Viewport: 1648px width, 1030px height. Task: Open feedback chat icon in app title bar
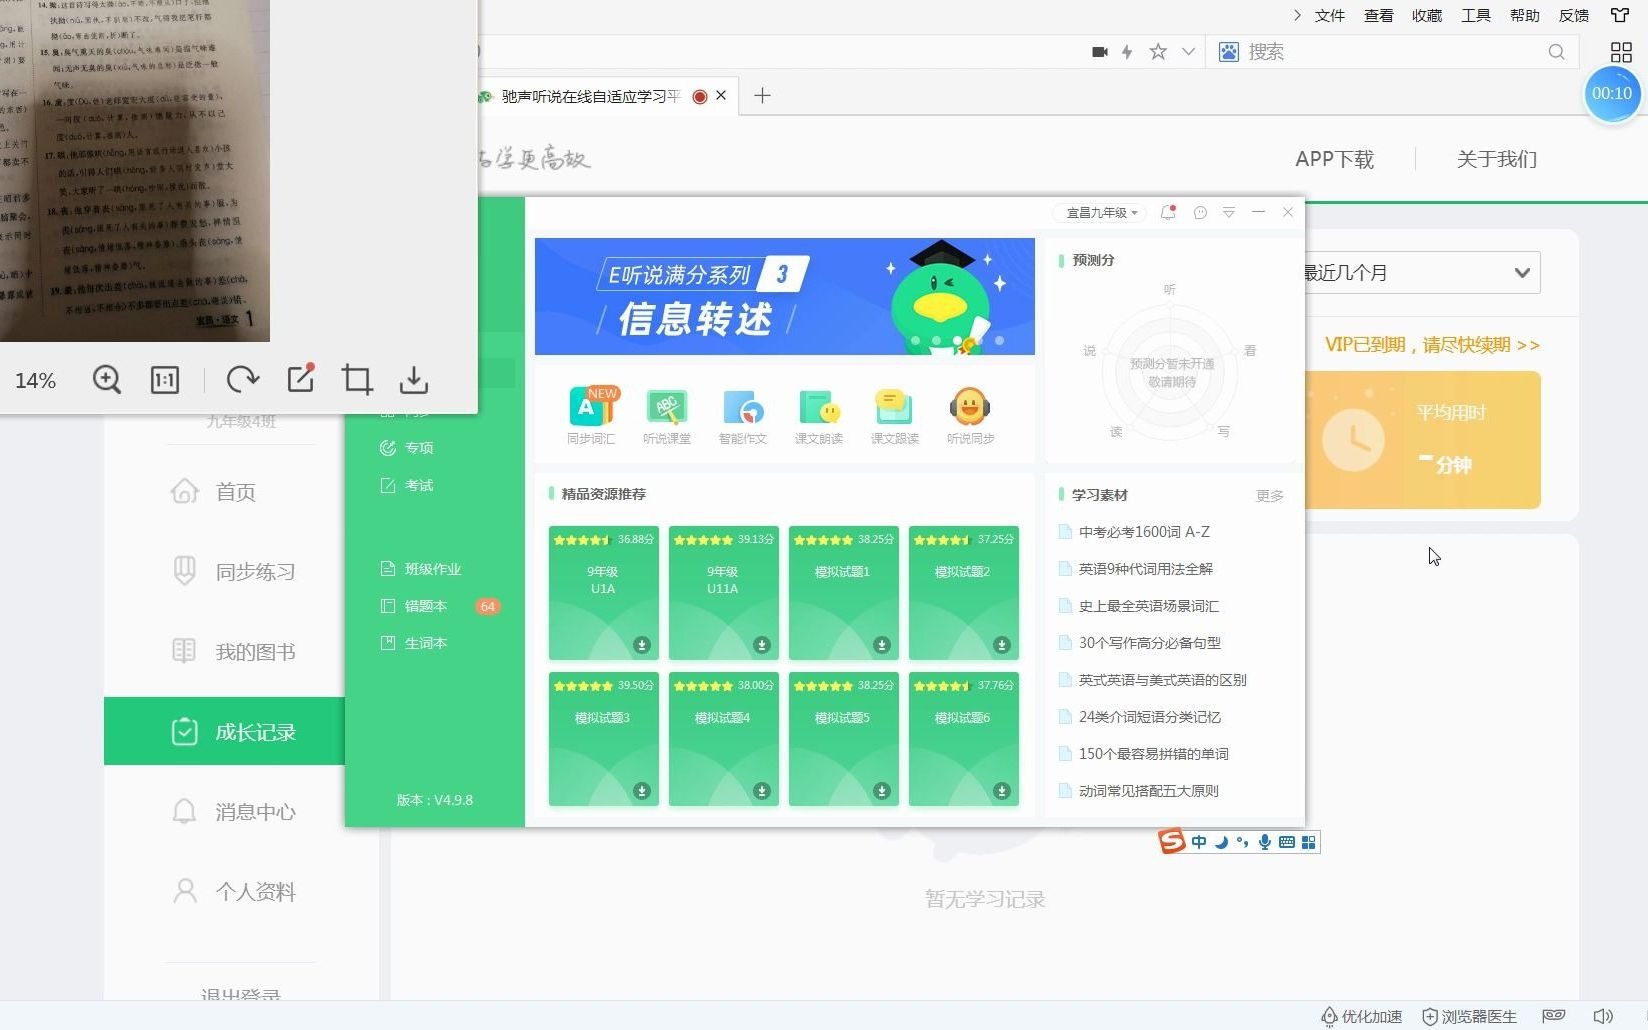[x=1200, y=212]
